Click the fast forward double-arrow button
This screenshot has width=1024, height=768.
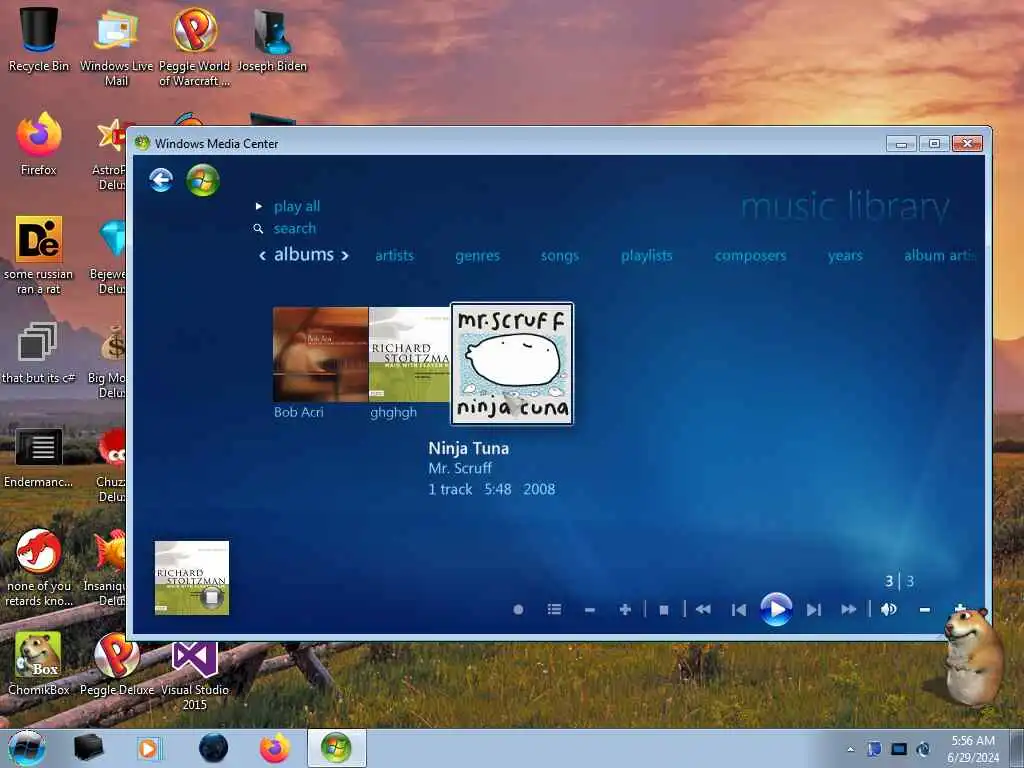(848, 609)
